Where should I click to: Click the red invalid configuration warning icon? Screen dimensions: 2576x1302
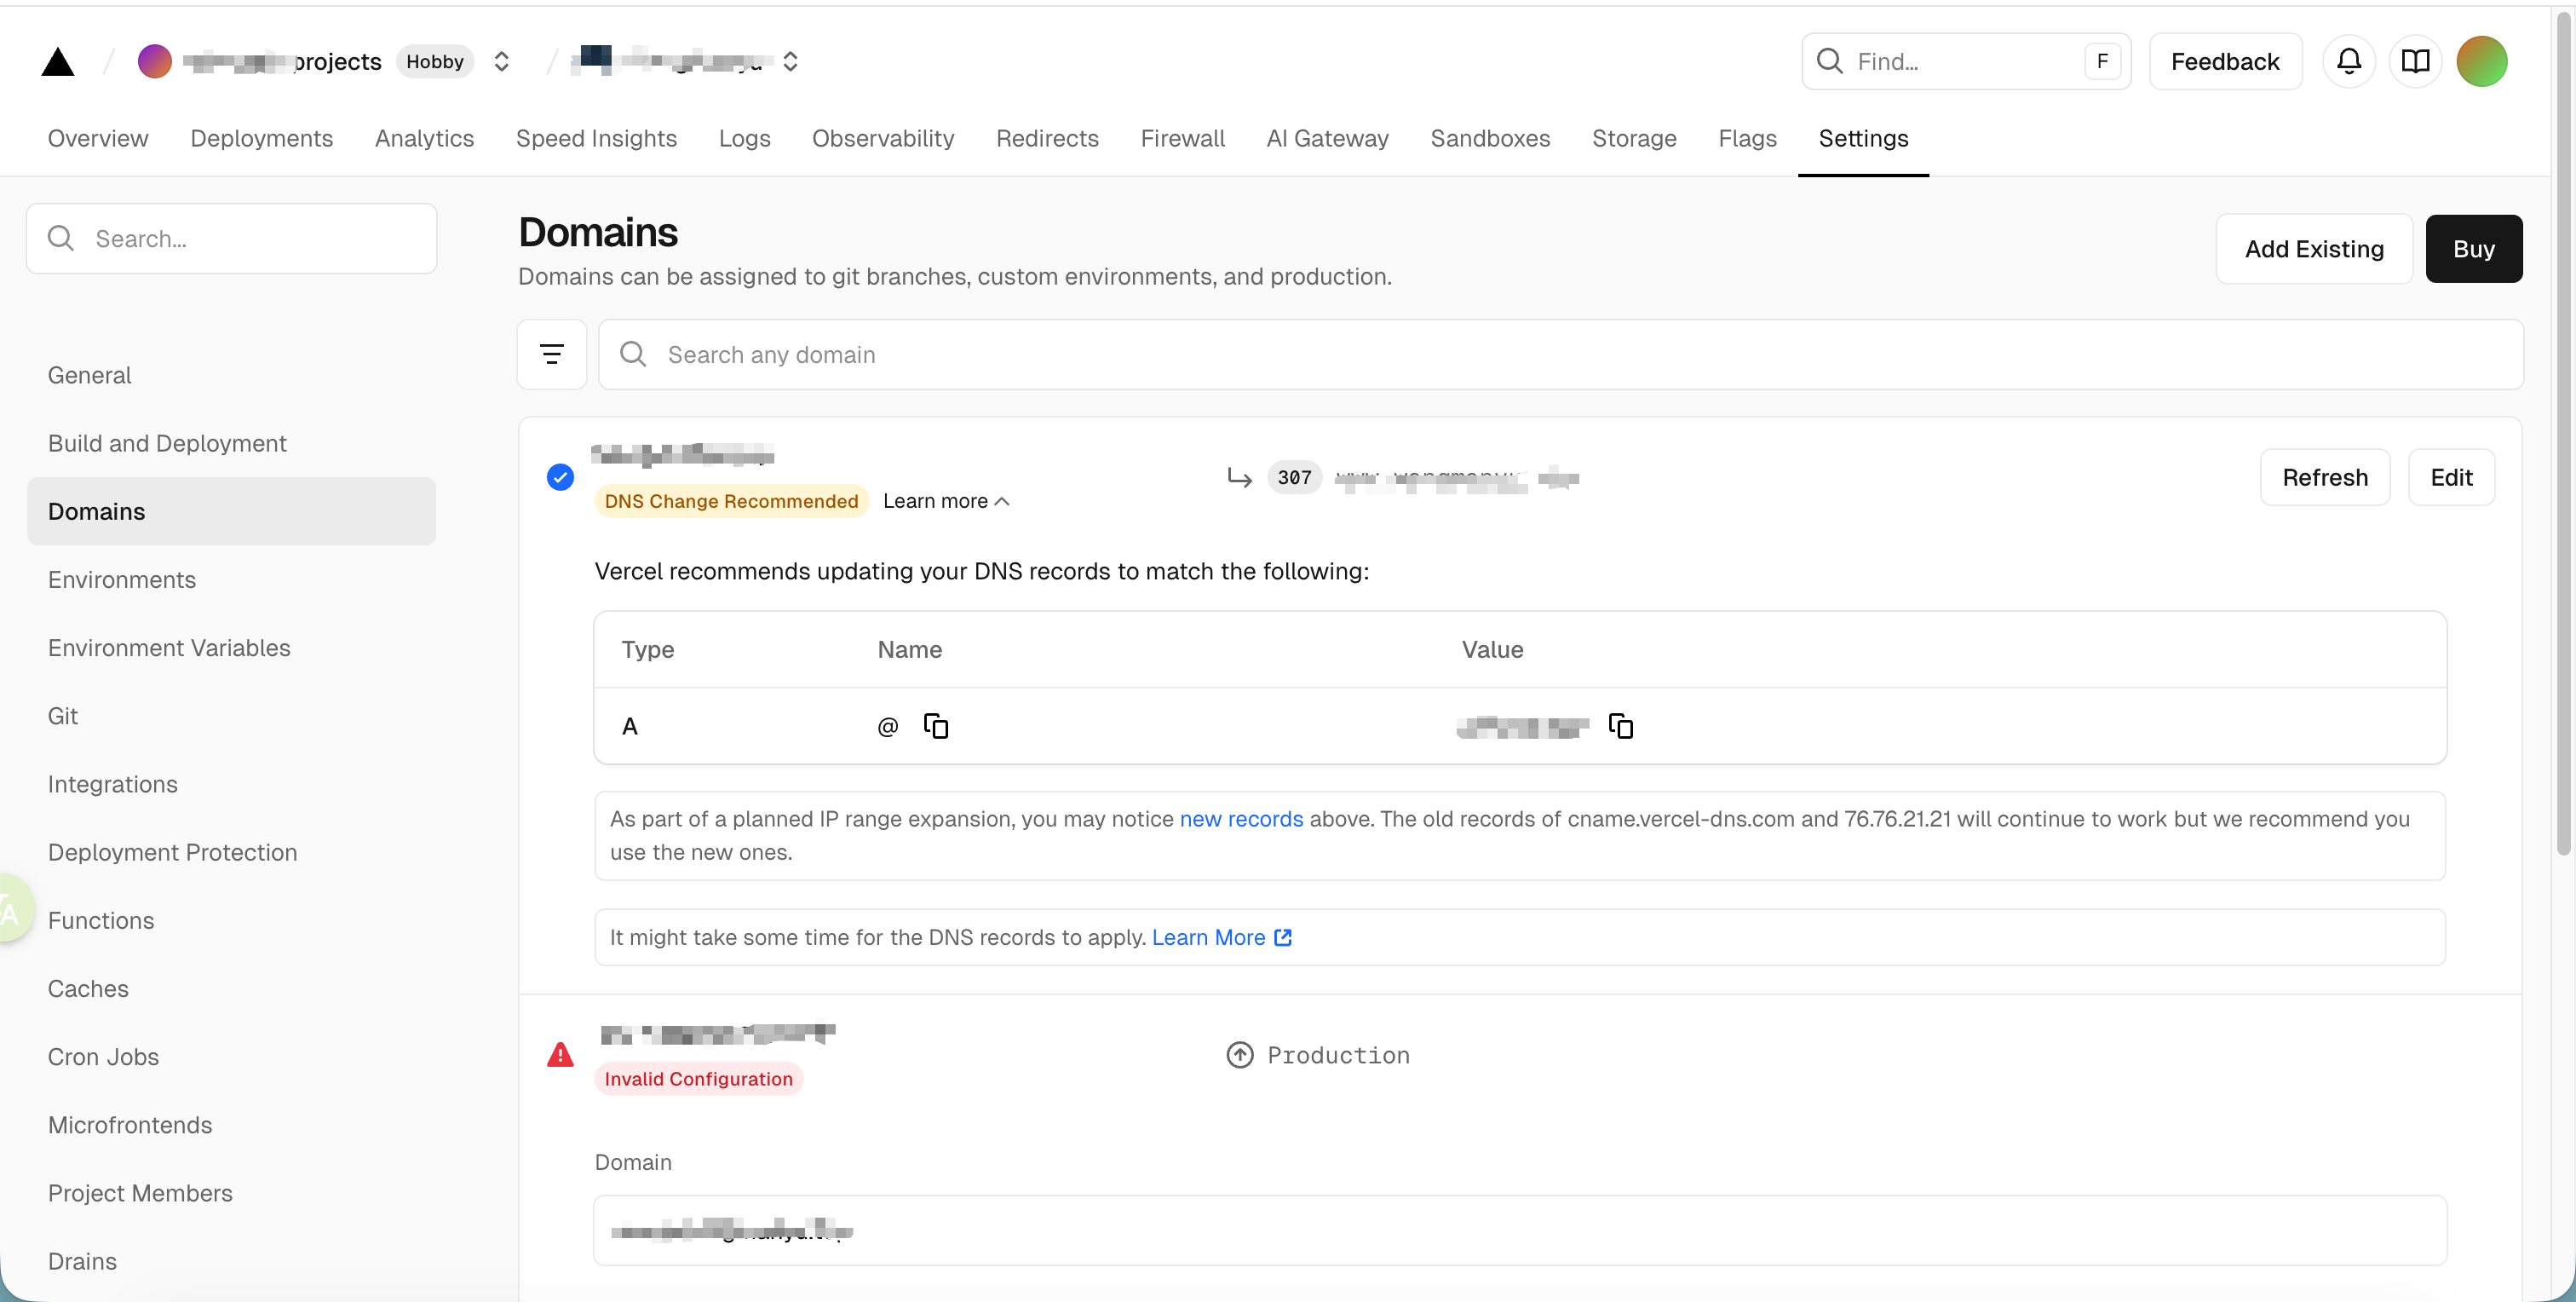pos(560,1055)
